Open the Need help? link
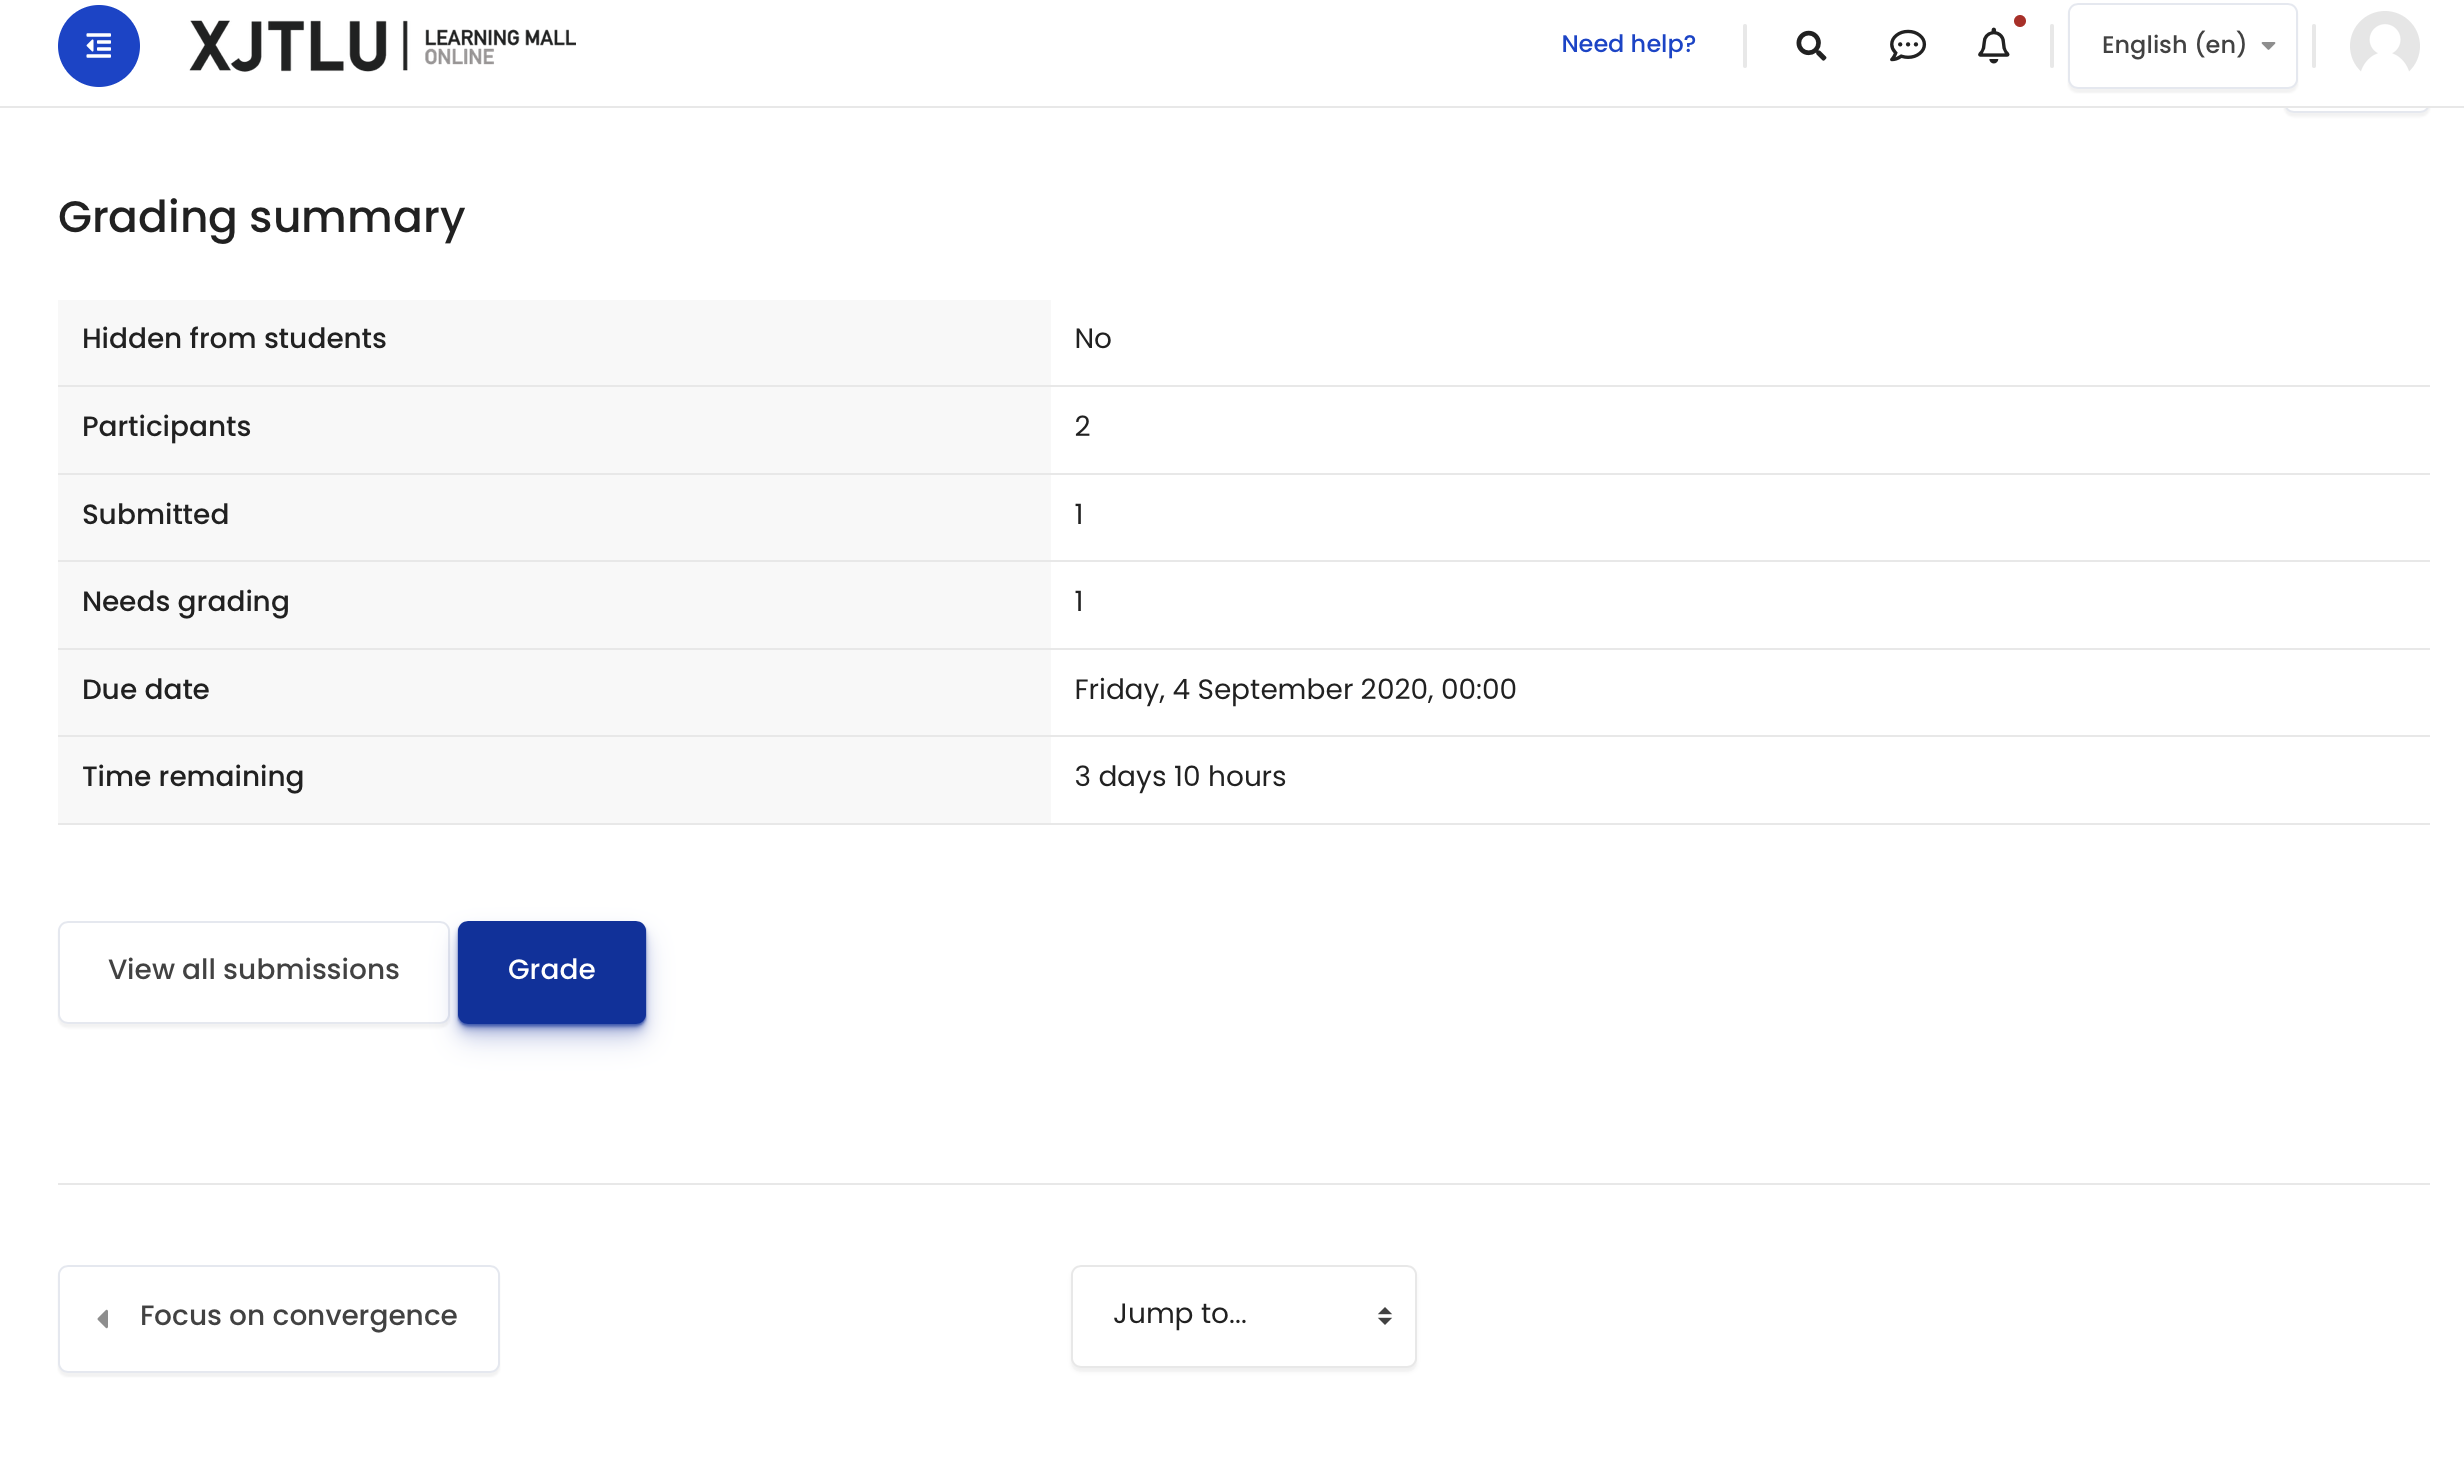Screen dimensions: 2464x1470 pos(1628,44)
